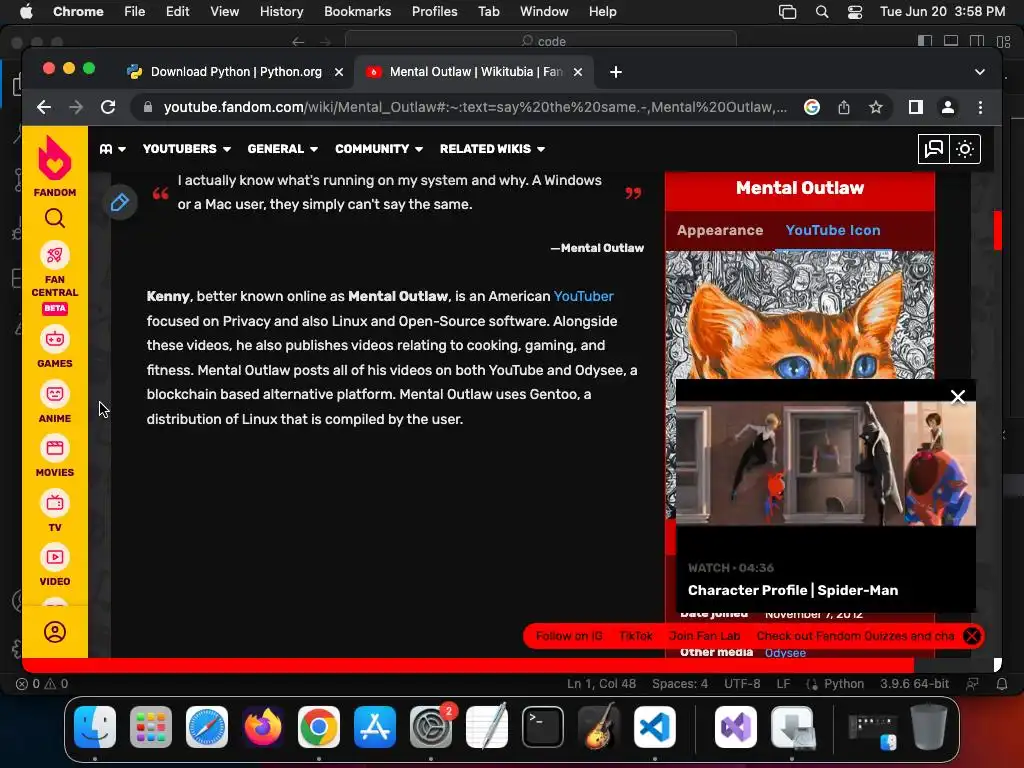
Task: Dismiss the red Fandom promo banner
Action: click(972, 636)
